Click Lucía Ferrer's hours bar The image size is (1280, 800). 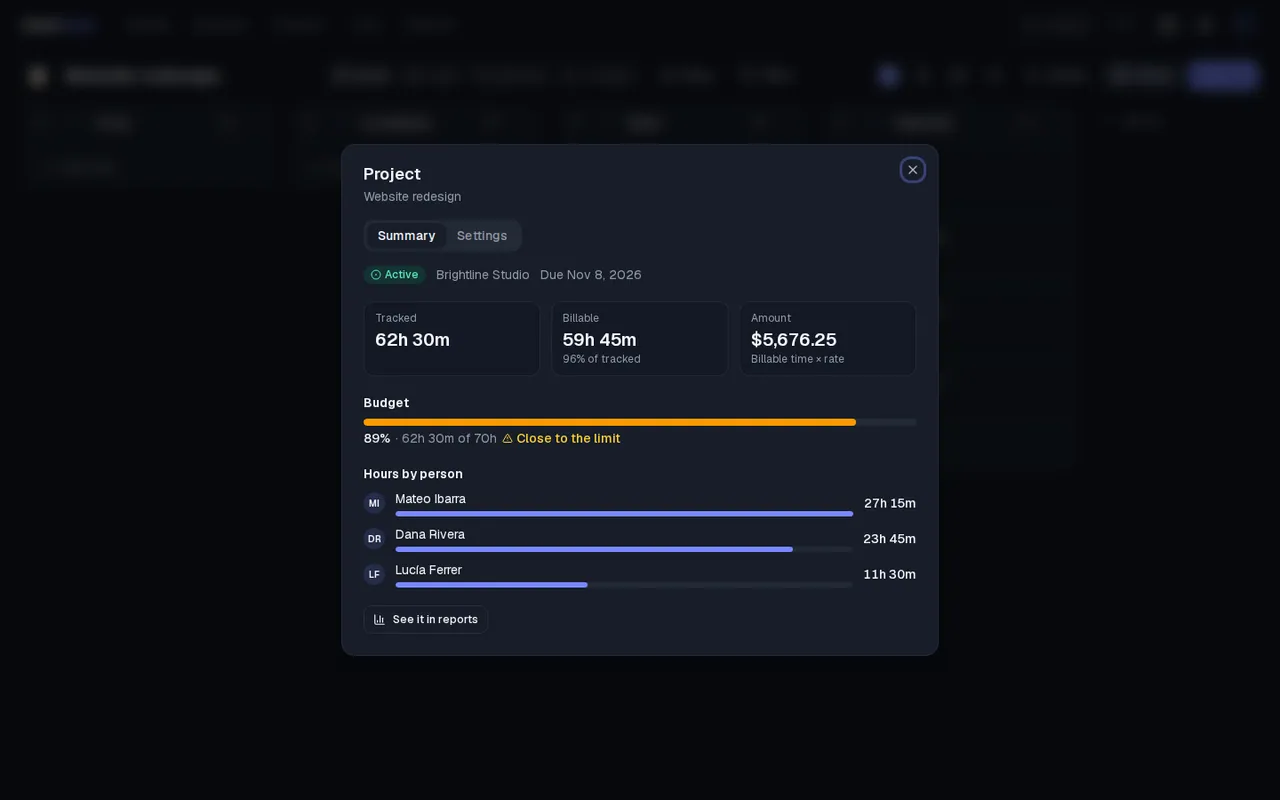point(624,585)
